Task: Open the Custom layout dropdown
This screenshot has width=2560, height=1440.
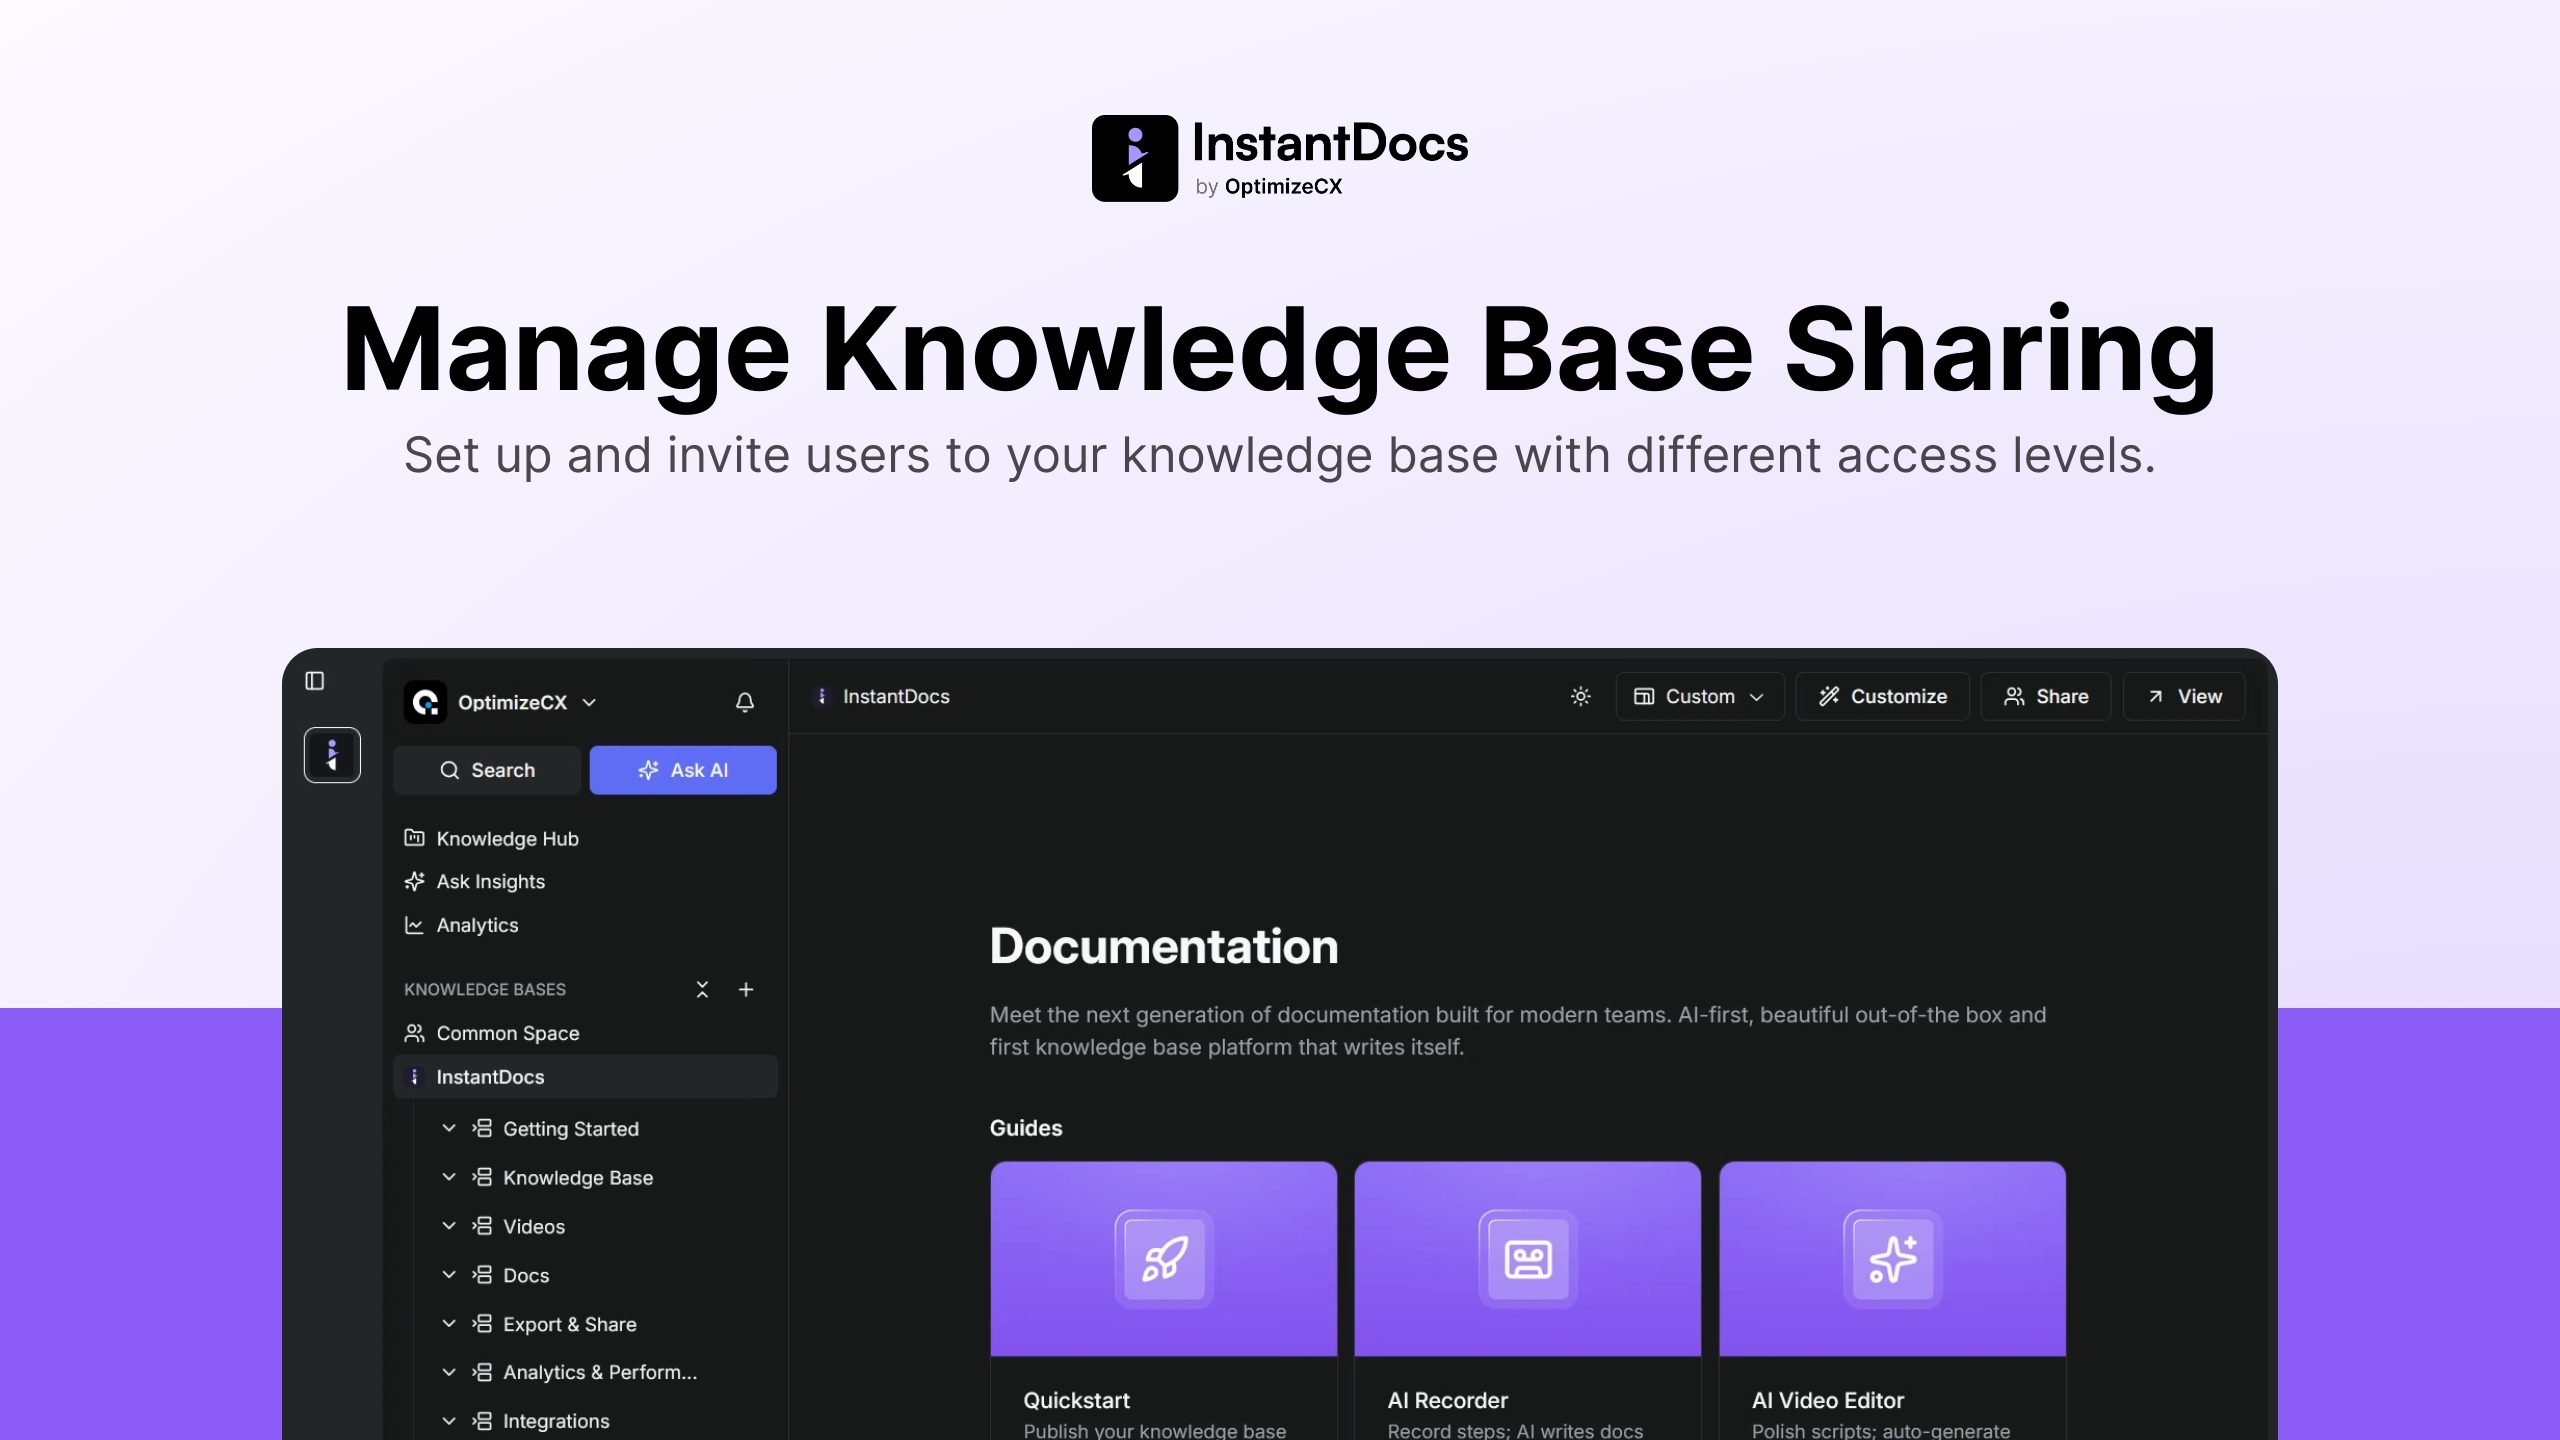Action: point(1698,696)
